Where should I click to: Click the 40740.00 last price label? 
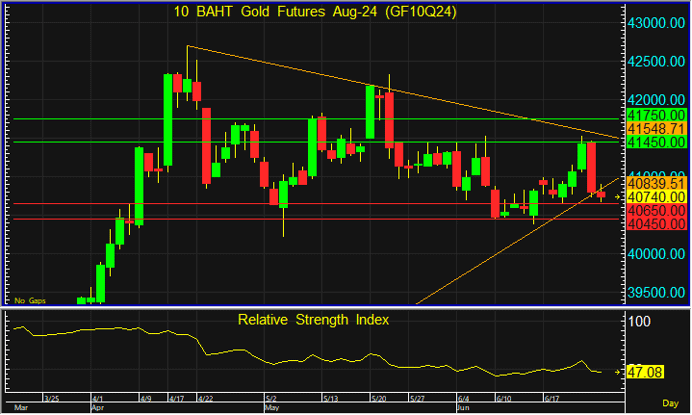tap(657, 197)
